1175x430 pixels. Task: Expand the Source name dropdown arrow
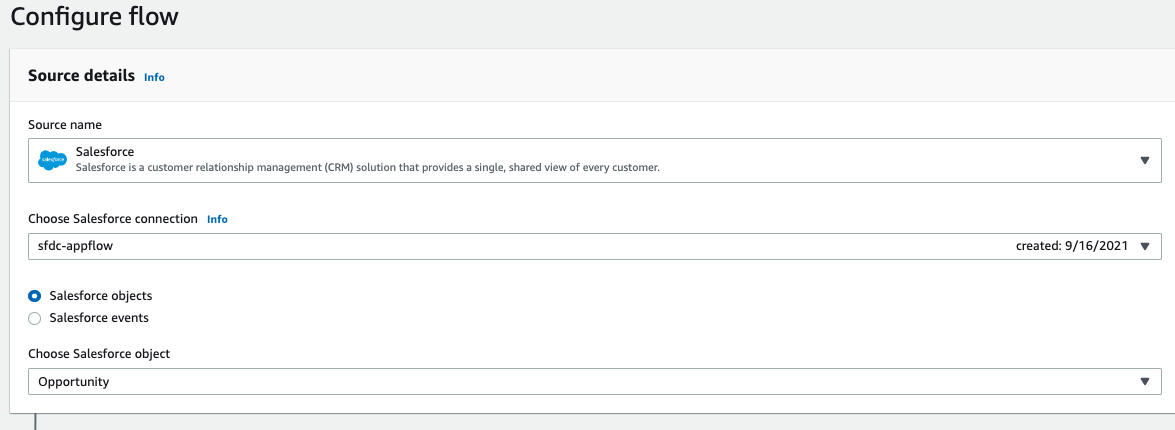(x=1144, y=160)
